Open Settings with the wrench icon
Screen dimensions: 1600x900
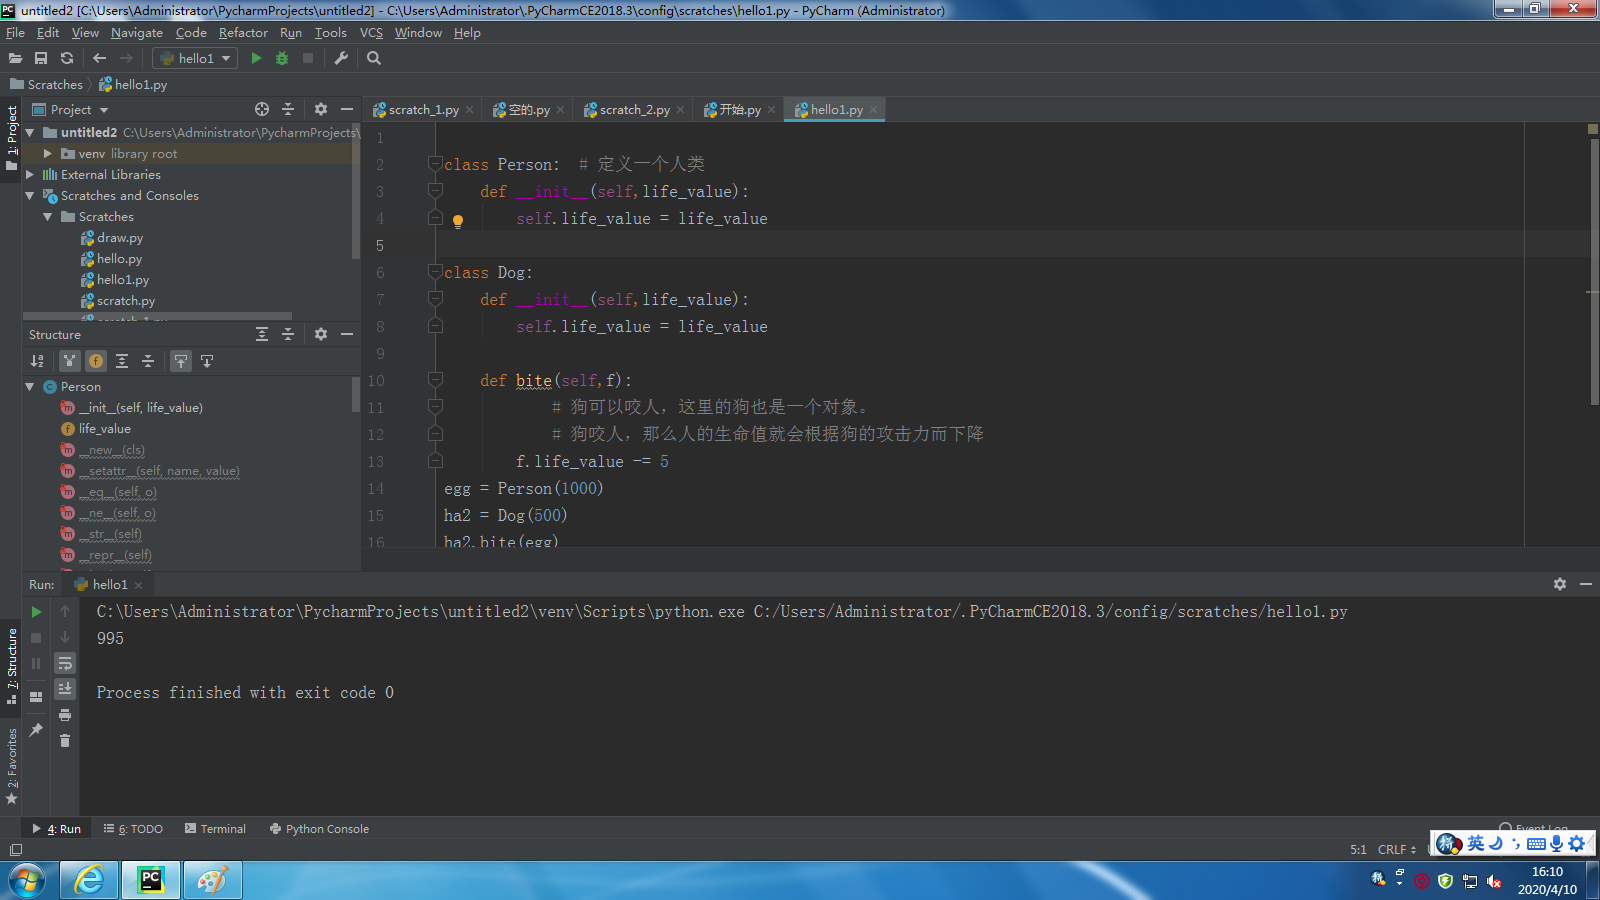pos(341,58)
